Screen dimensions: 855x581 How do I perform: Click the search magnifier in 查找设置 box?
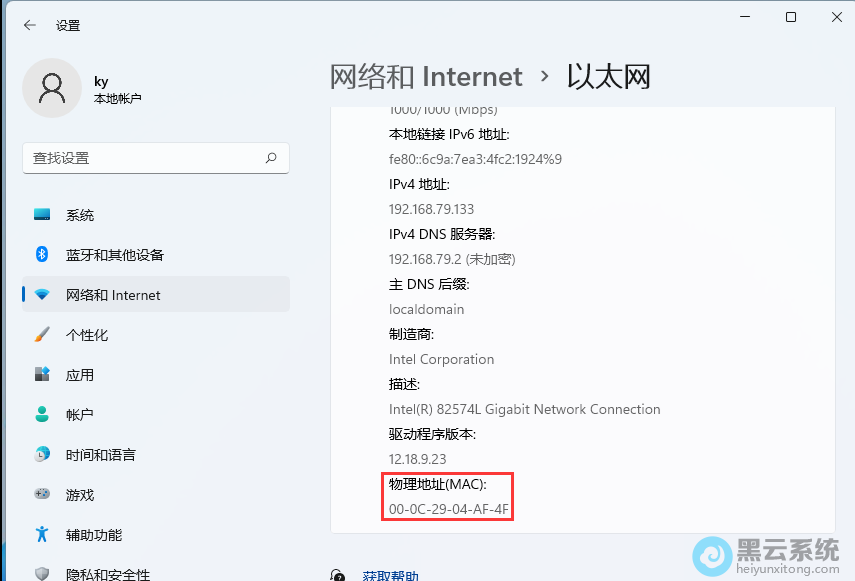[271, 158]
